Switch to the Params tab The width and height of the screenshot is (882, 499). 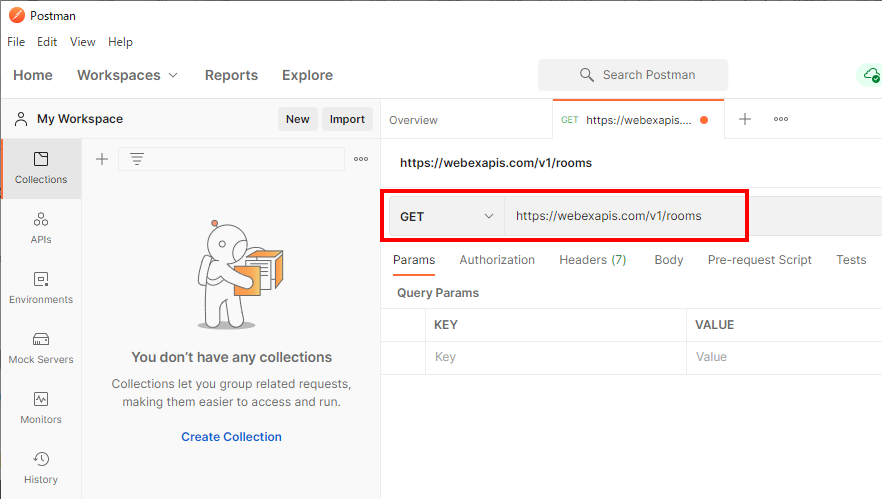click(414, 260)
